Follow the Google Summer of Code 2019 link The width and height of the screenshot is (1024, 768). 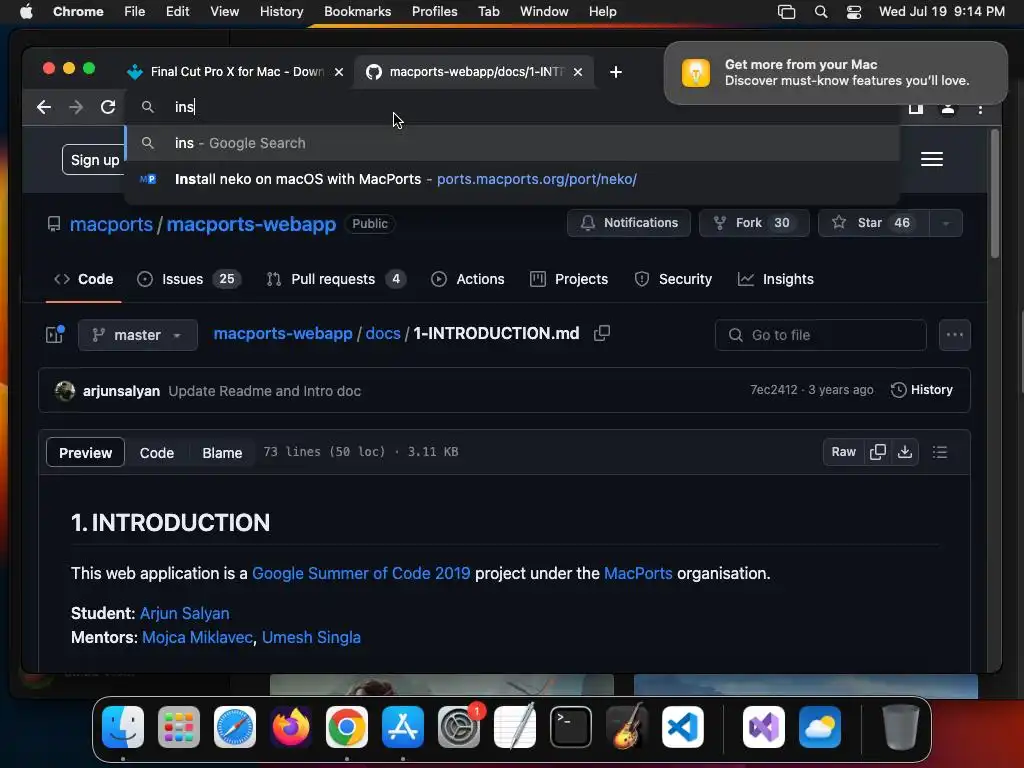coord(360,573)
